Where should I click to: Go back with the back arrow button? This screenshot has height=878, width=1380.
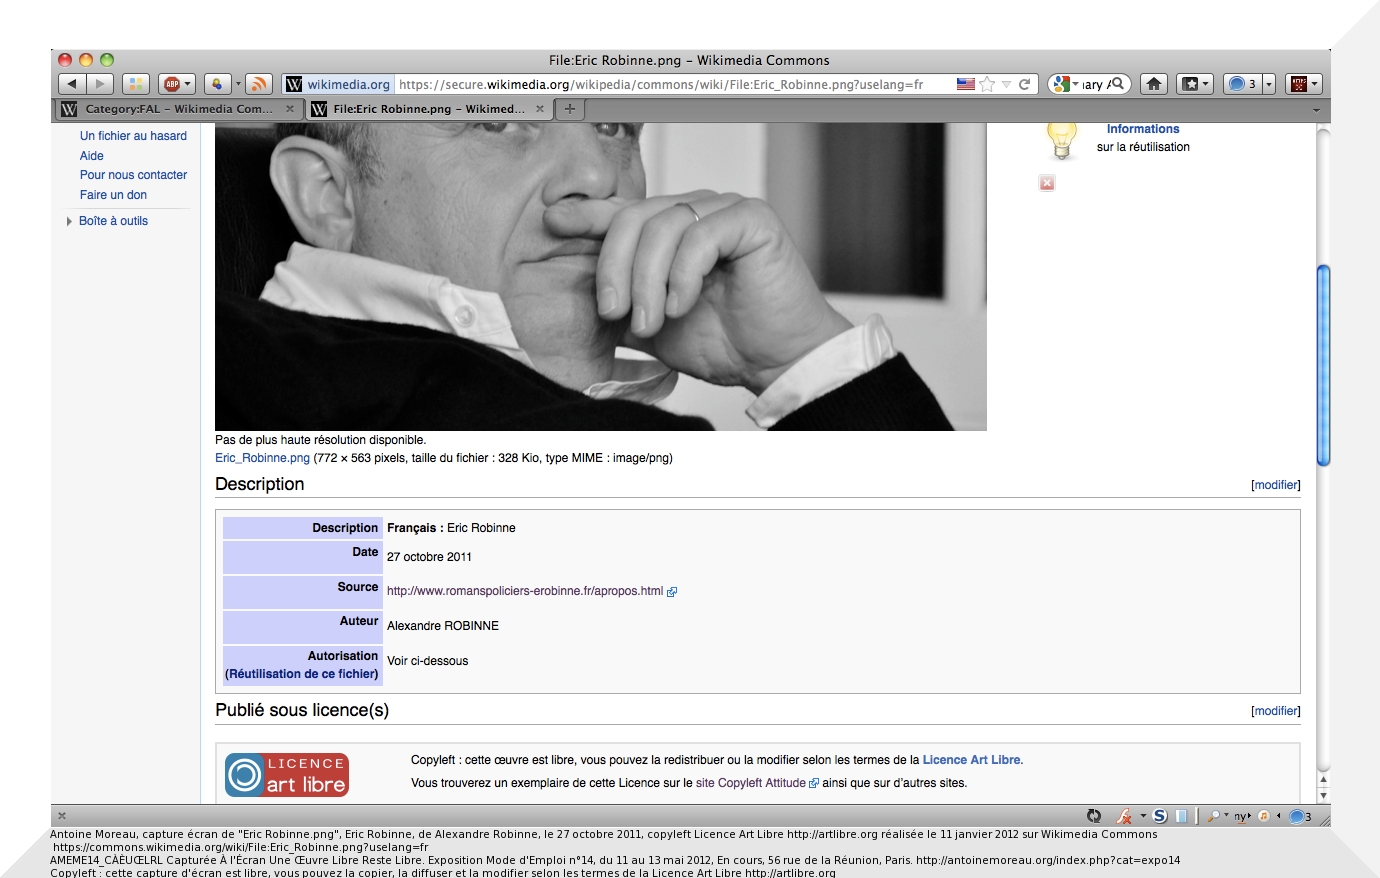(x=72, y=84)
